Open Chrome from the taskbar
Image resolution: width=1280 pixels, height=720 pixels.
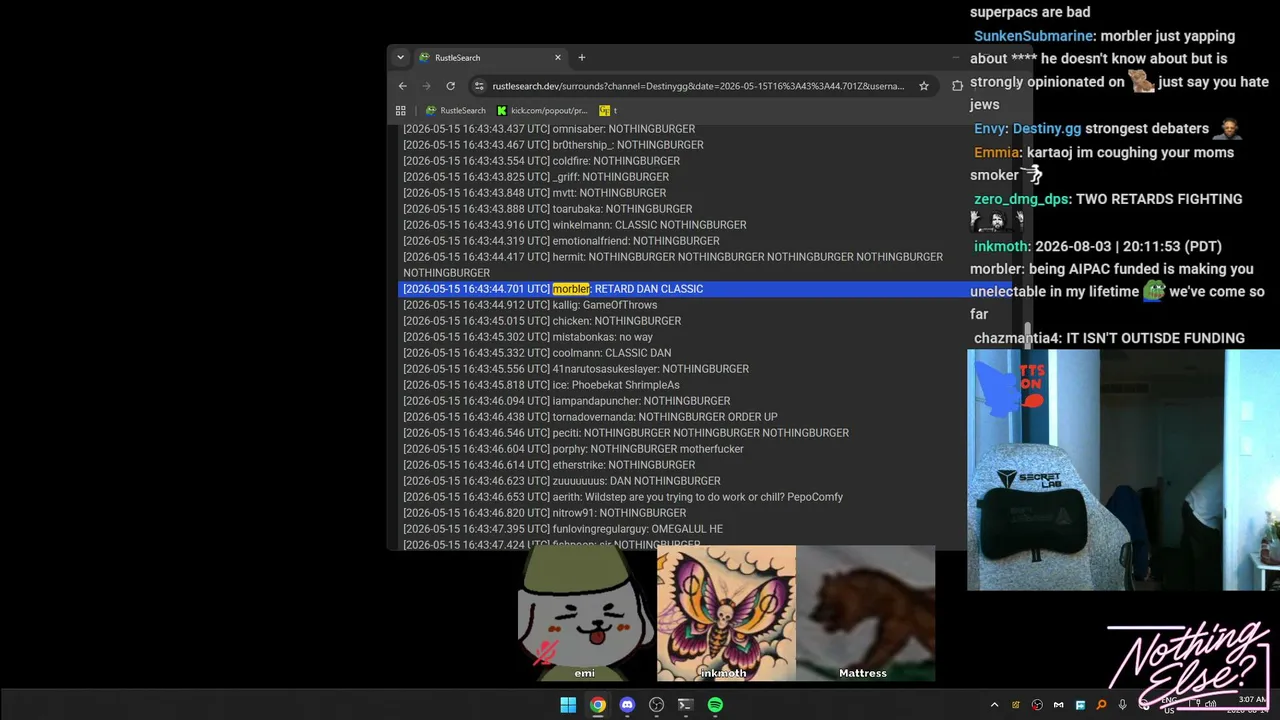click(597, 705)
